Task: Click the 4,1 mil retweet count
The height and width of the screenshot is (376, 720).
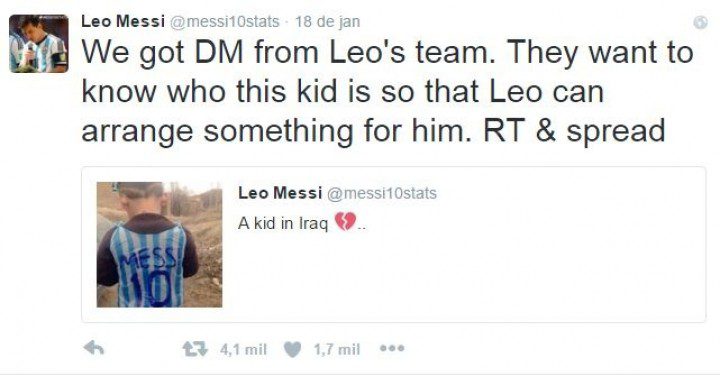Action: 243,350
